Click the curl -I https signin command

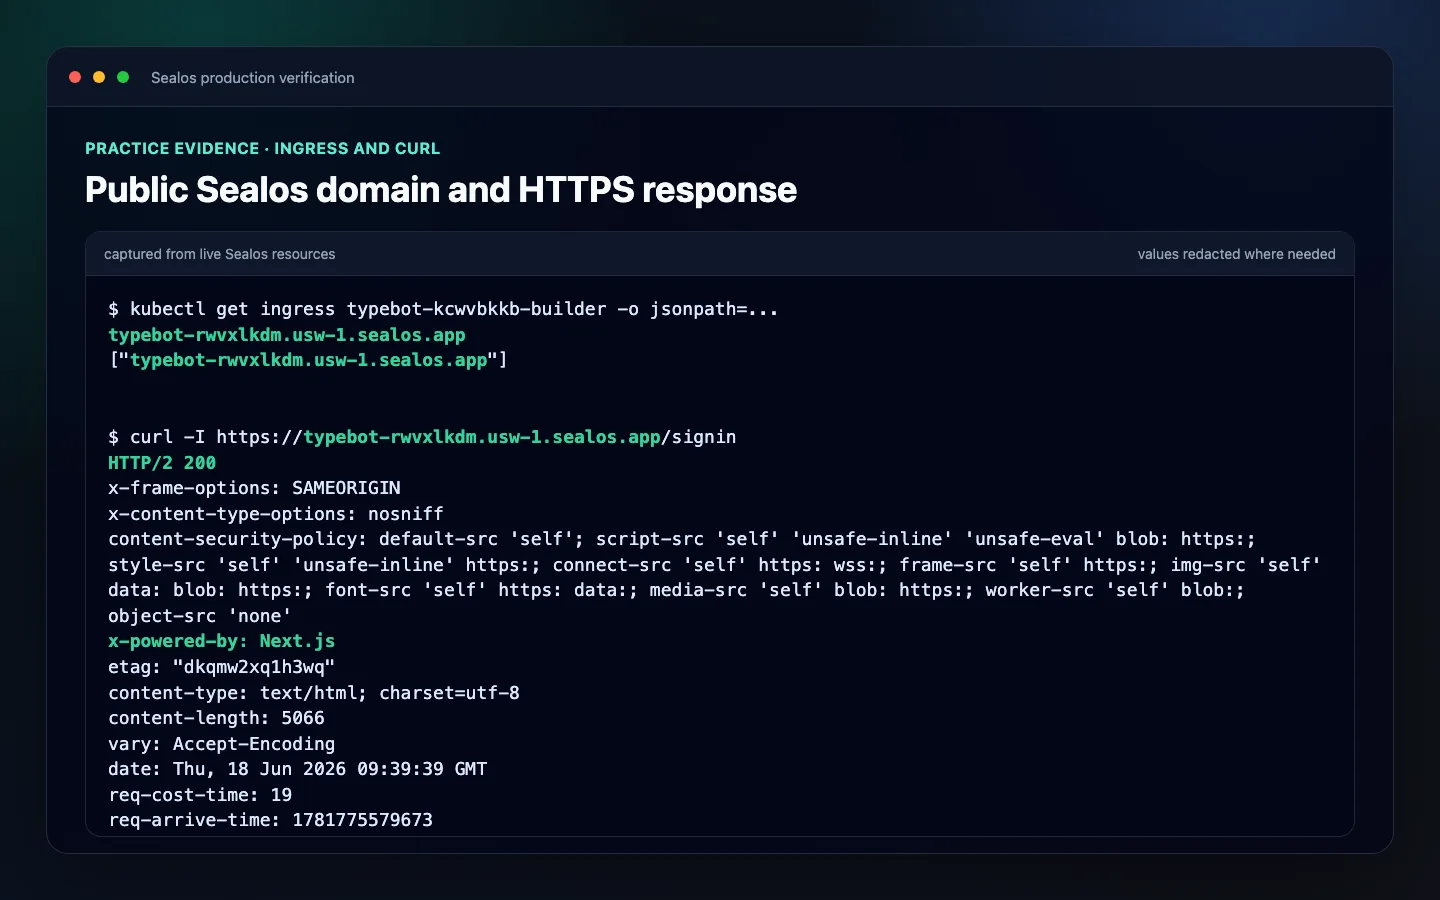click(x=422, y=437)
